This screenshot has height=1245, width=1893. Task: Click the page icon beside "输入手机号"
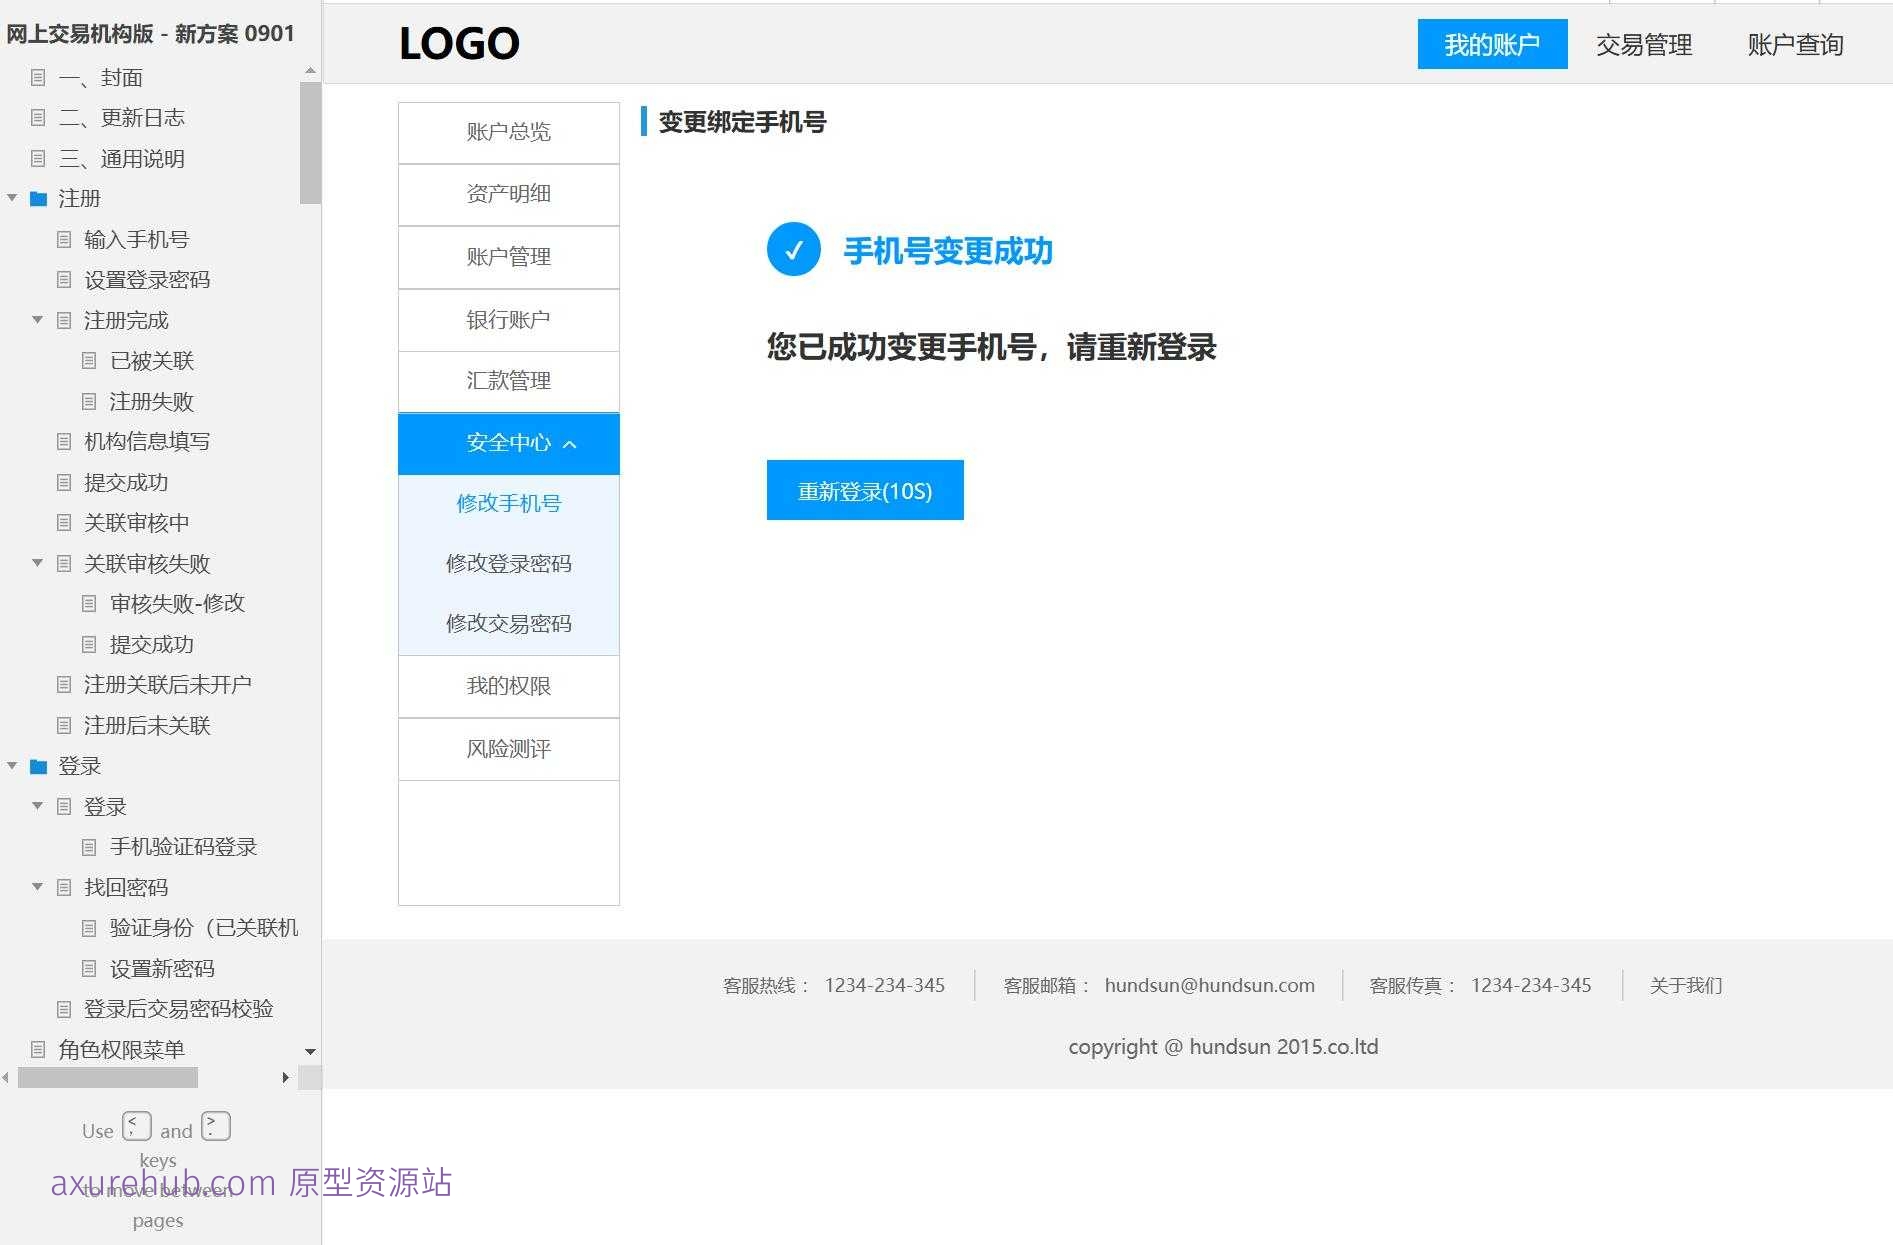tap(63, 239)
